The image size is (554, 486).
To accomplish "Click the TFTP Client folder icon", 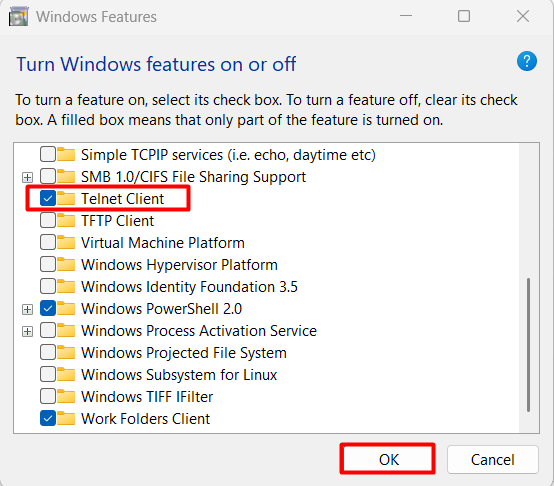I will point(66,220).
